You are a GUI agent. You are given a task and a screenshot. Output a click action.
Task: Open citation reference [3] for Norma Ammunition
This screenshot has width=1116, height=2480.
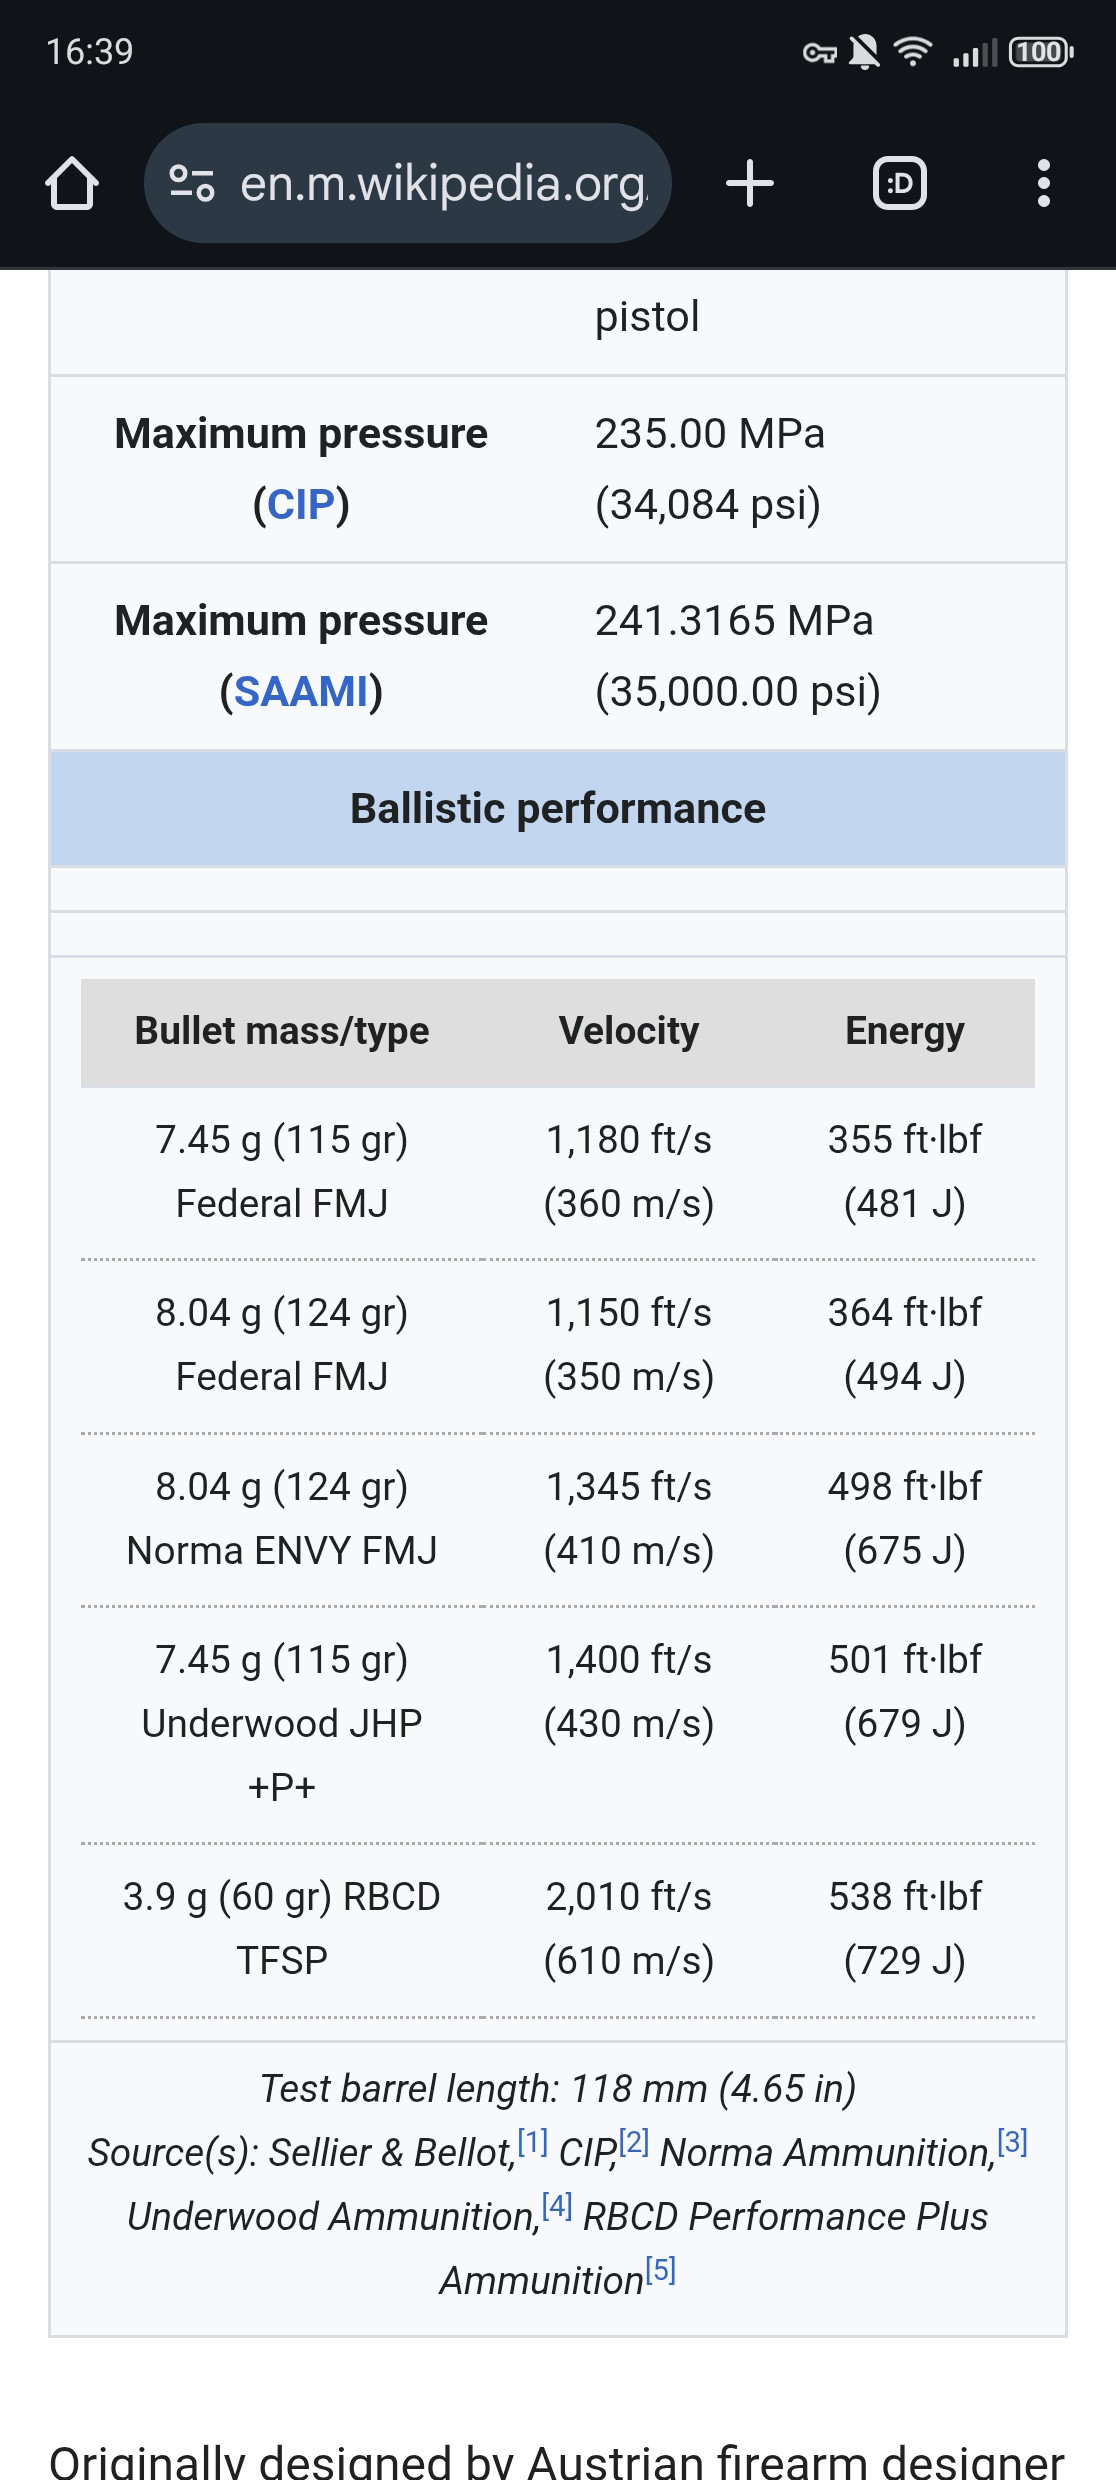click(1013, 2141)
